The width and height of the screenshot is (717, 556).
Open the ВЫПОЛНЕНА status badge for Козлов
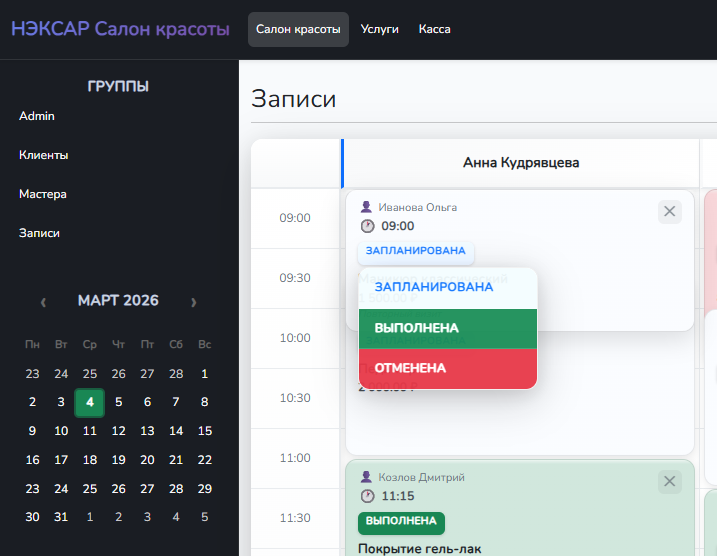coord(401,521)
